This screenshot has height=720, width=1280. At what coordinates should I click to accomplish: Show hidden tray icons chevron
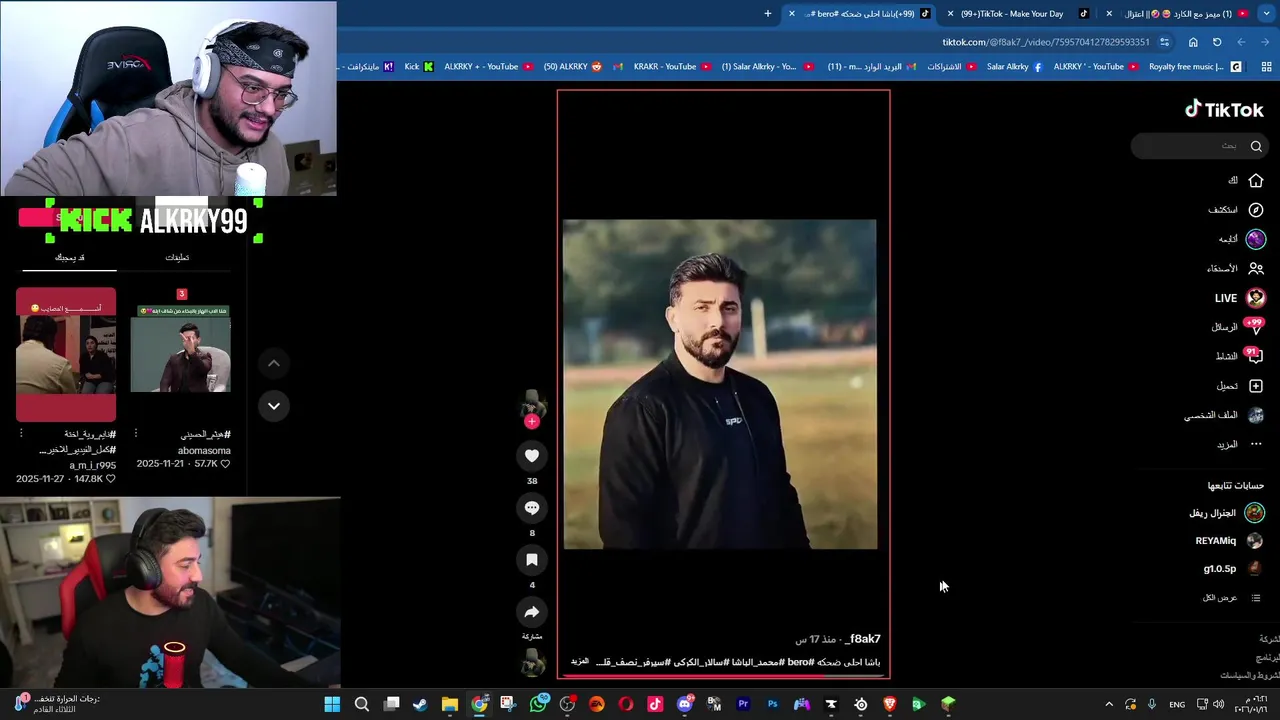point(1109,704)
